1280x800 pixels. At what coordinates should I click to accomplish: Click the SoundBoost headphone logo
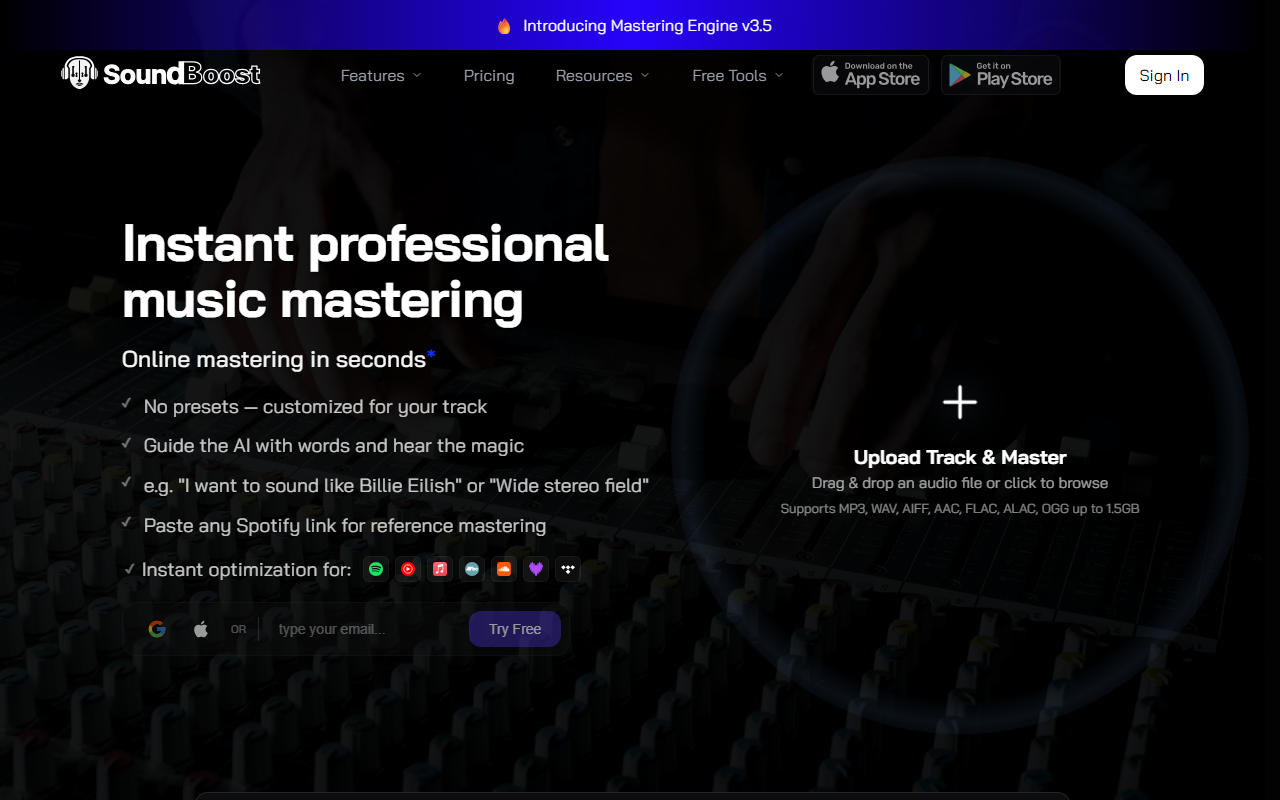coord(79,73)
